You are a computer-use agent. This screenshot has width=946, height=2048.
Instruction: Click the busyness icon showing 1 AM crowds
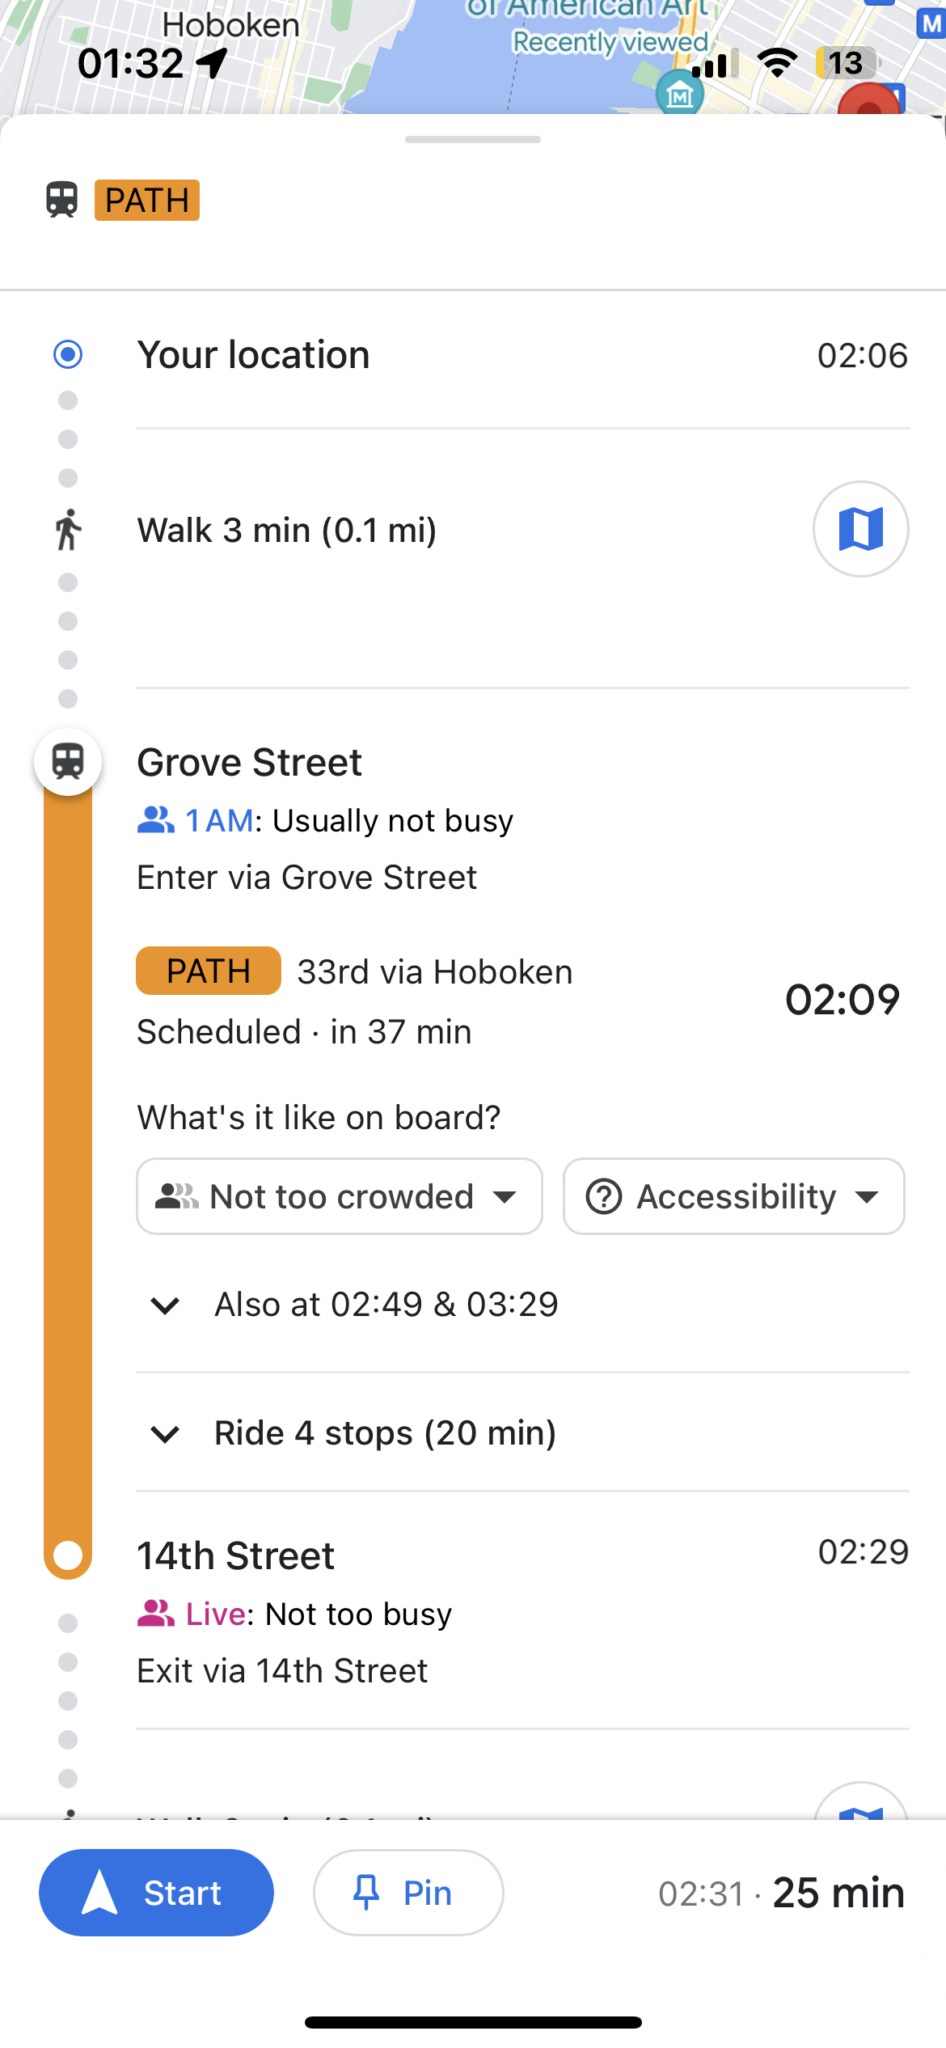pos(153,820)
